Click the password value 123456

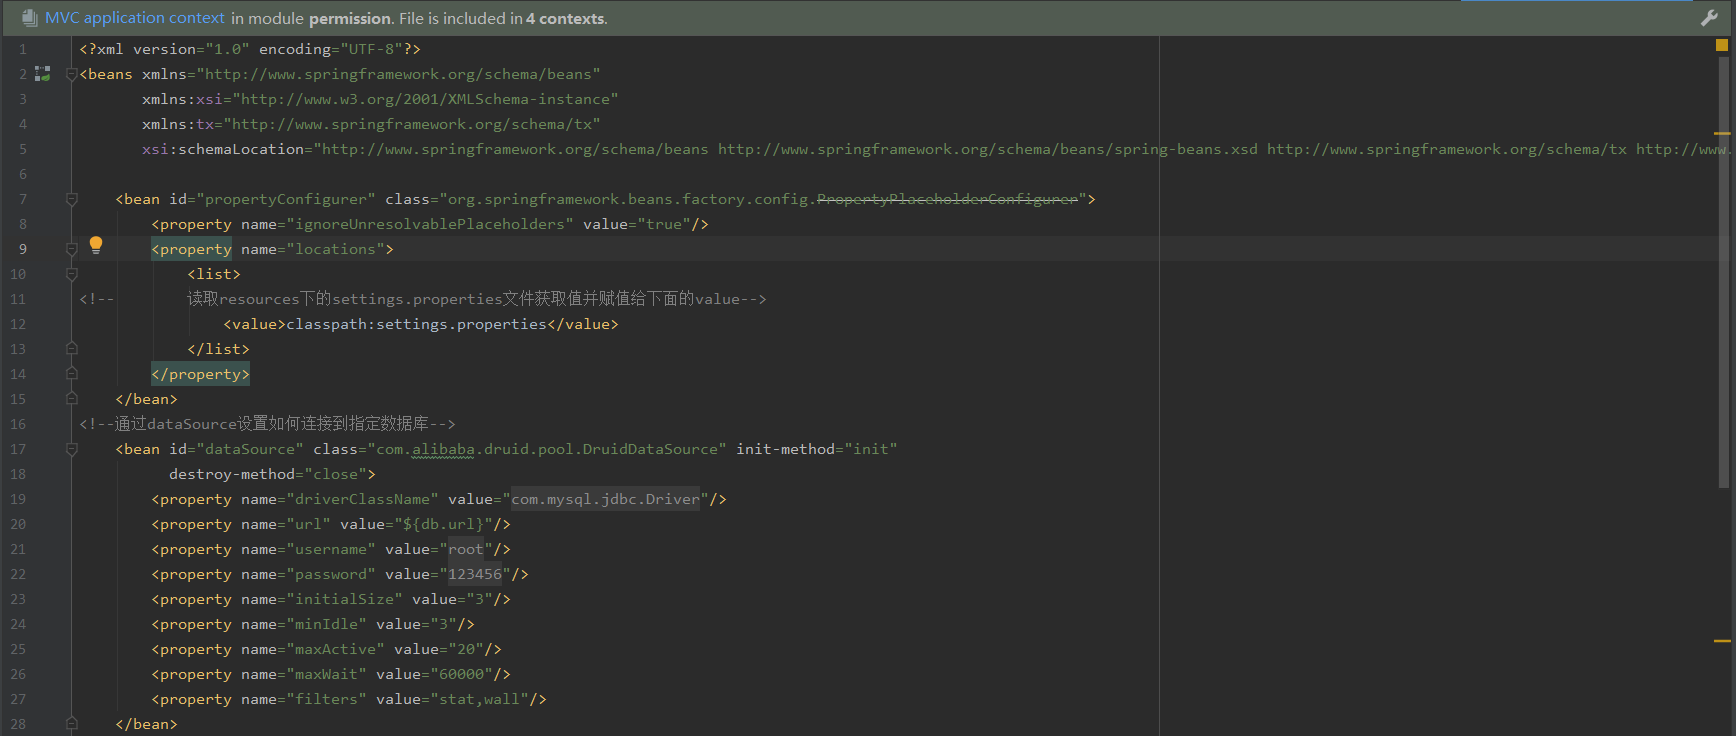point(475,574)
